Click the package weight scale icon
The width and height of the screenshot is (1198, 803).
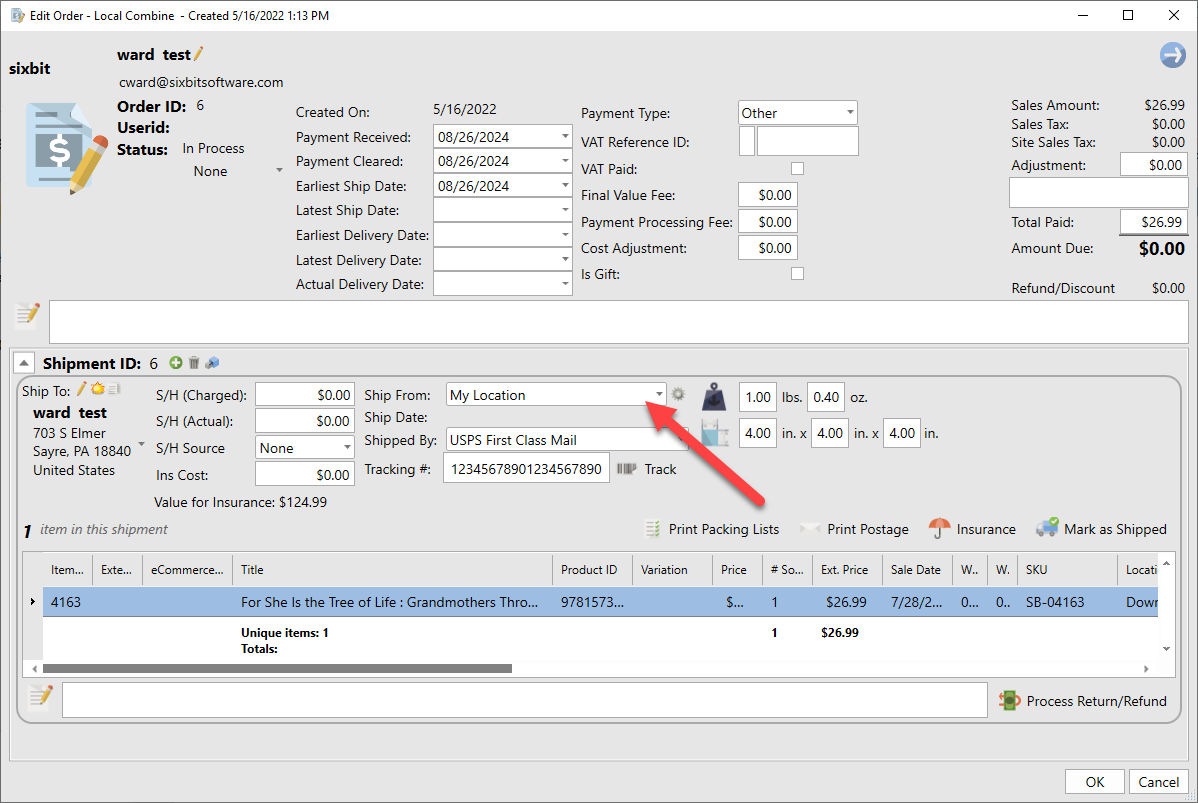(714, 396)
